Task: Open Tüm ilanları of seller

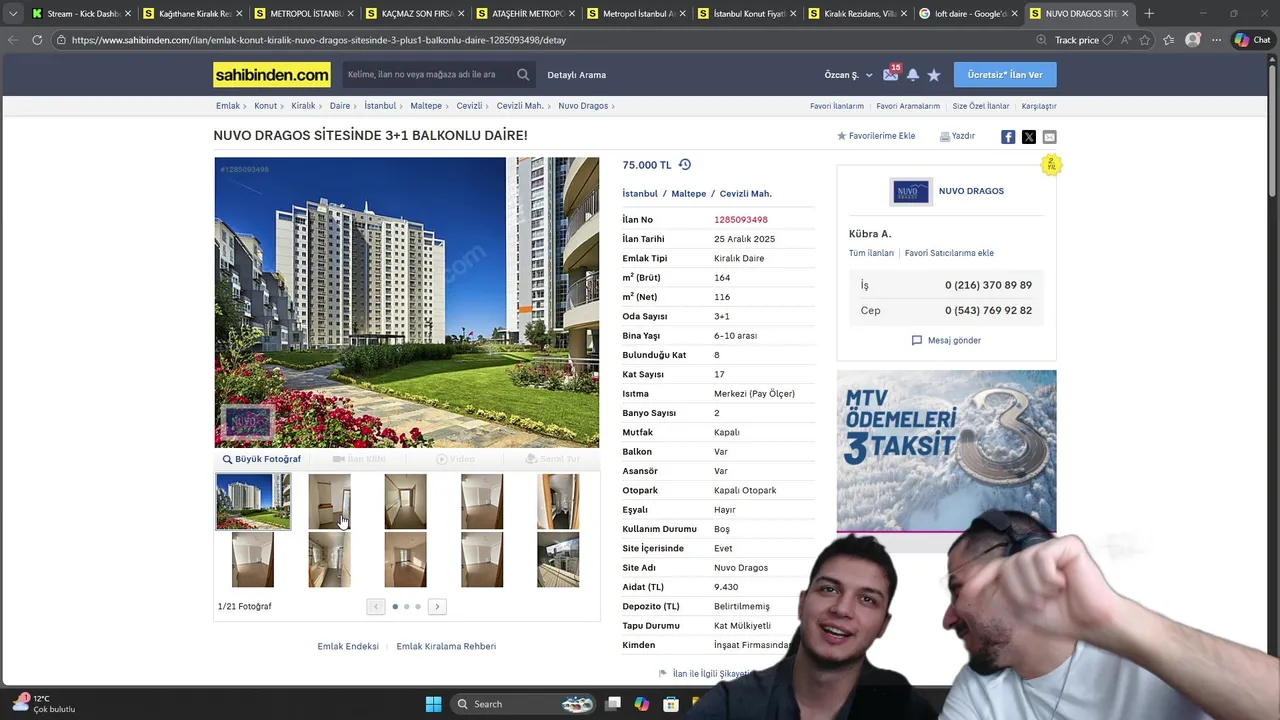Action: tap(871, 253)
